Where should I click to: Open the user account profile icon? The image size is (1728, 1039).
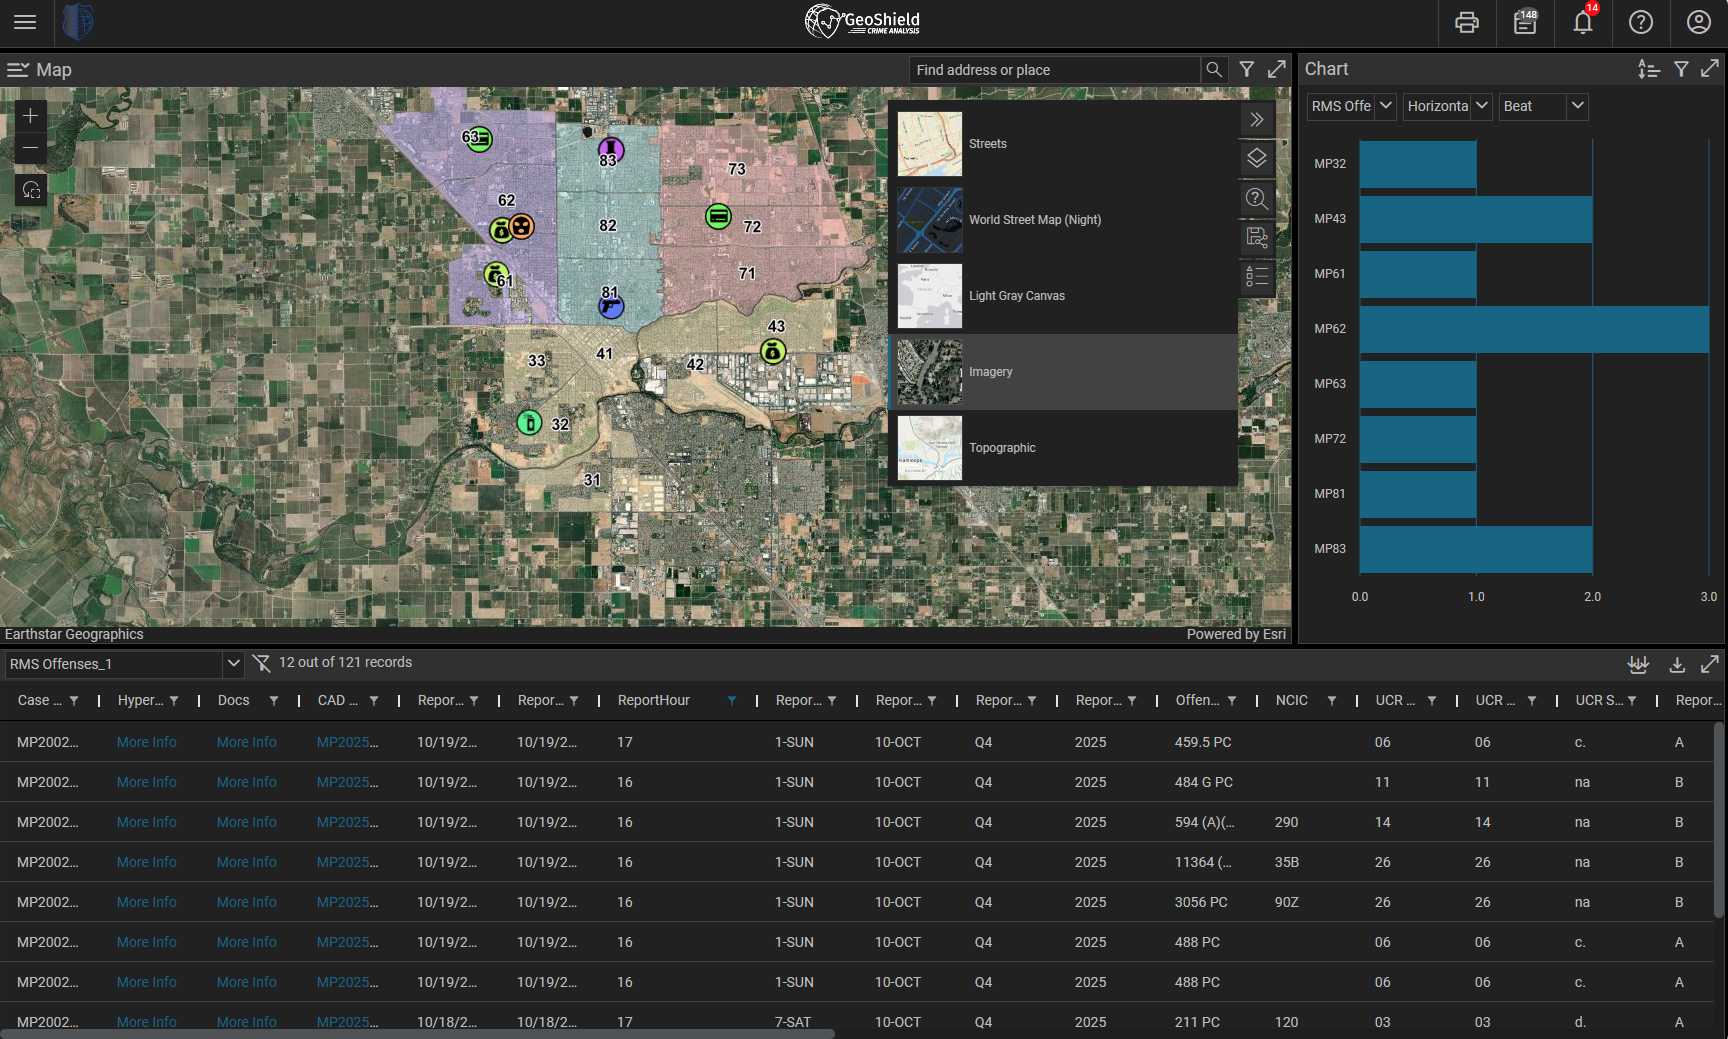[x=1698, y=22]
